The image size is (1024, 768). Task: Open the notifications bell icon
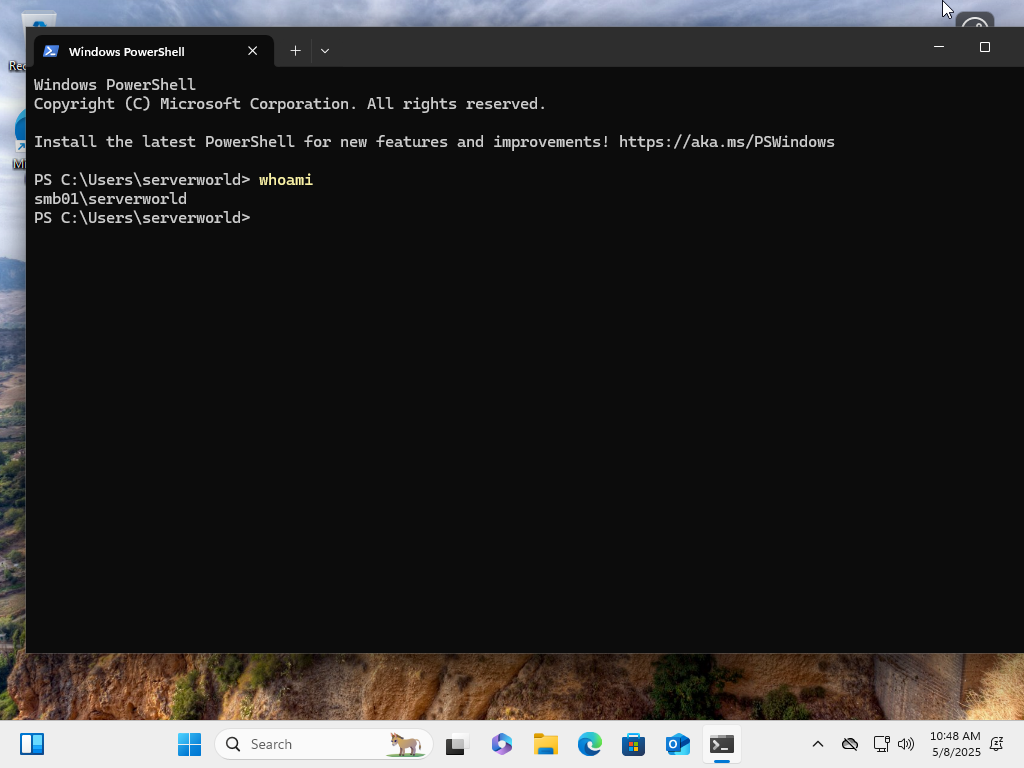997,744
